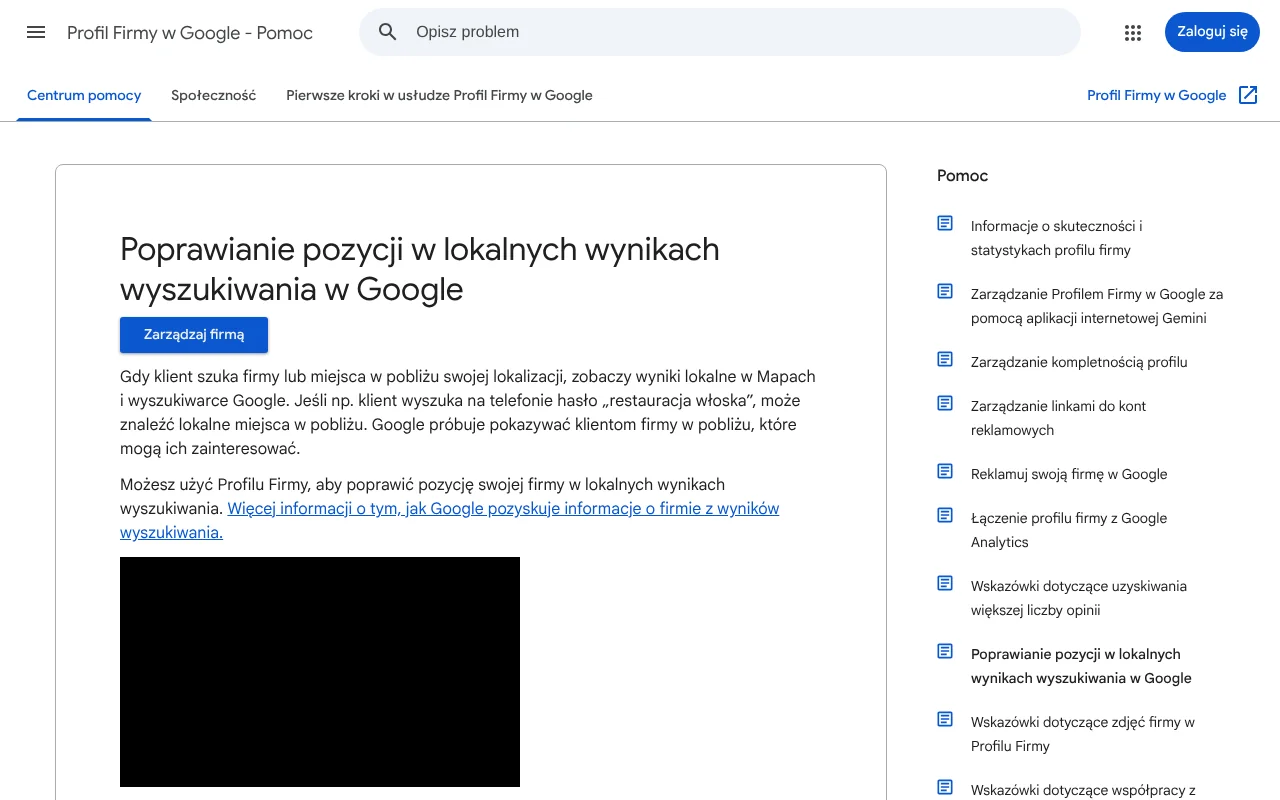Click the heading Poprawianie pozycji w lokalnych wynikach

(420, 269)
